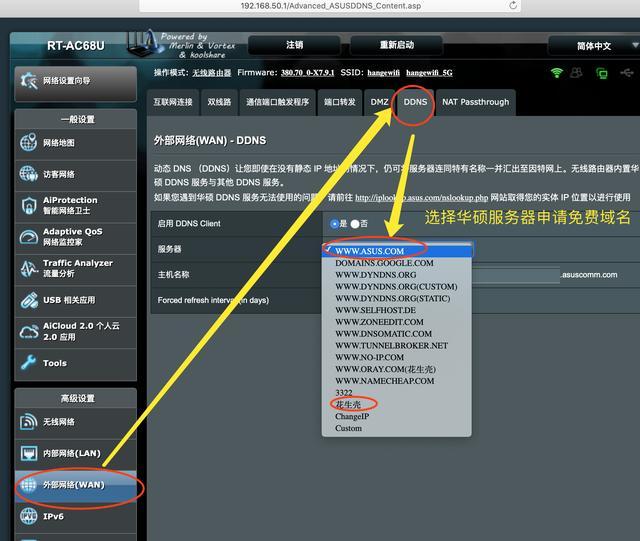Image resolution: width=640 pixels, height=541 pixels.
Task: Open the 无线路由器 operation mode link
Action: [212, 73]
